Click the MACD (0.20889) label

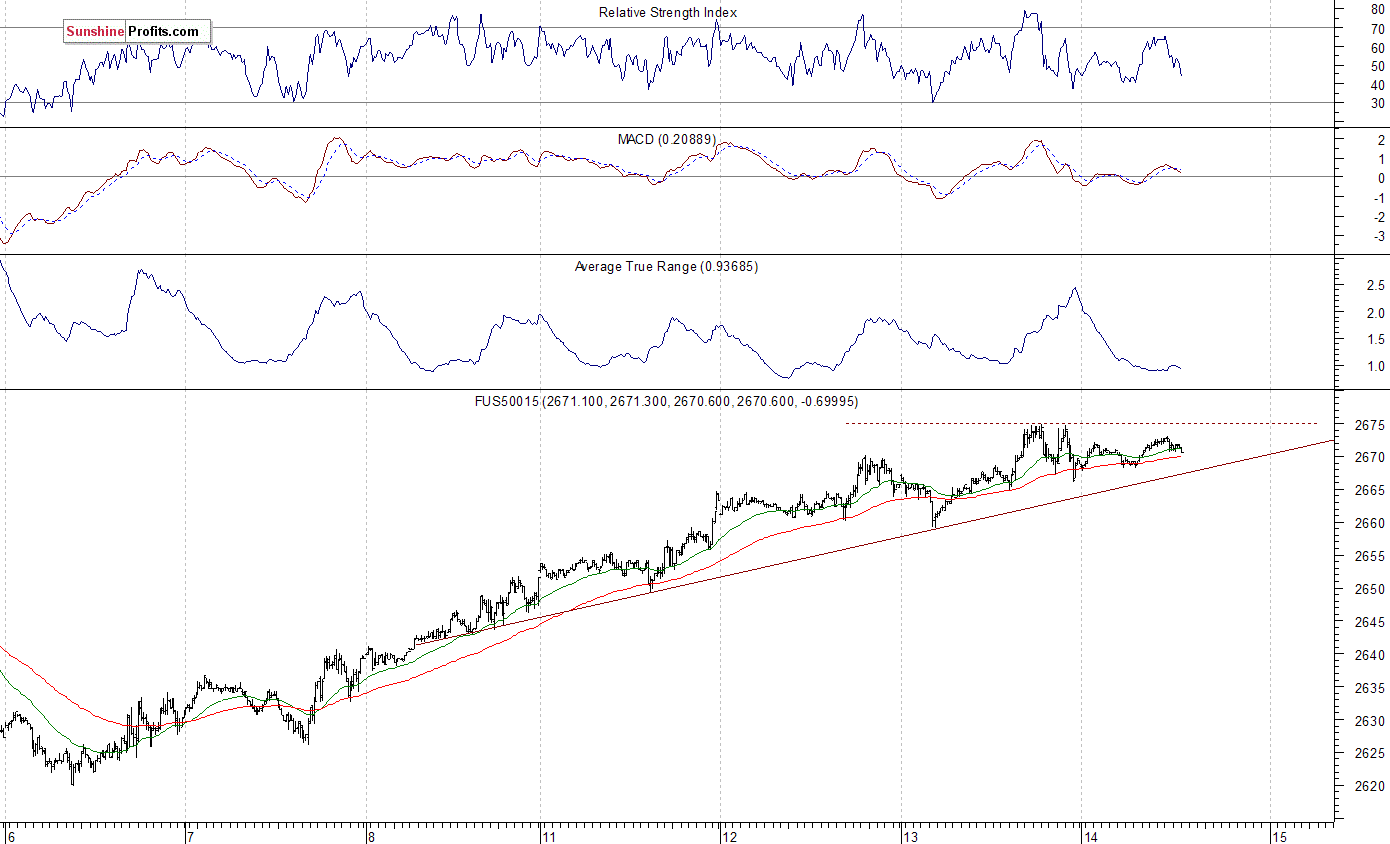666,140
